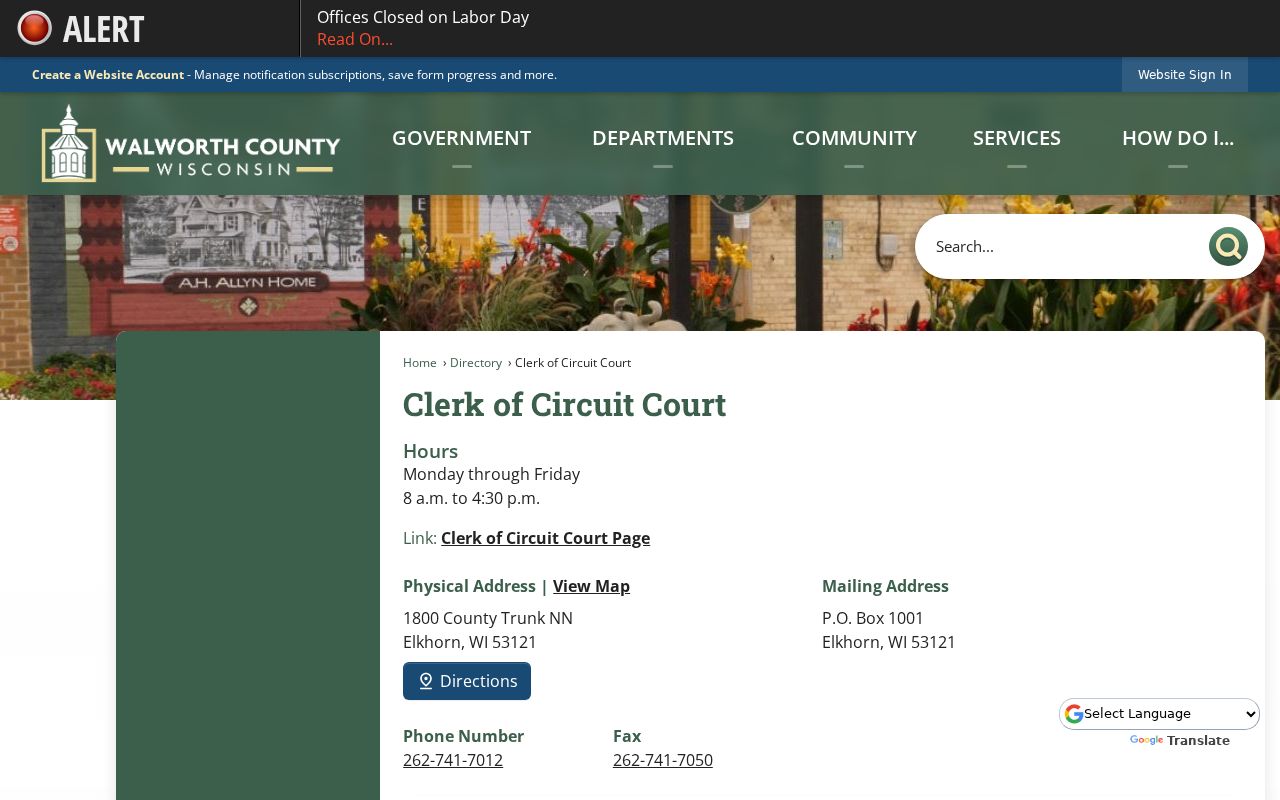Click the search magnifier button

[1228, 246]
